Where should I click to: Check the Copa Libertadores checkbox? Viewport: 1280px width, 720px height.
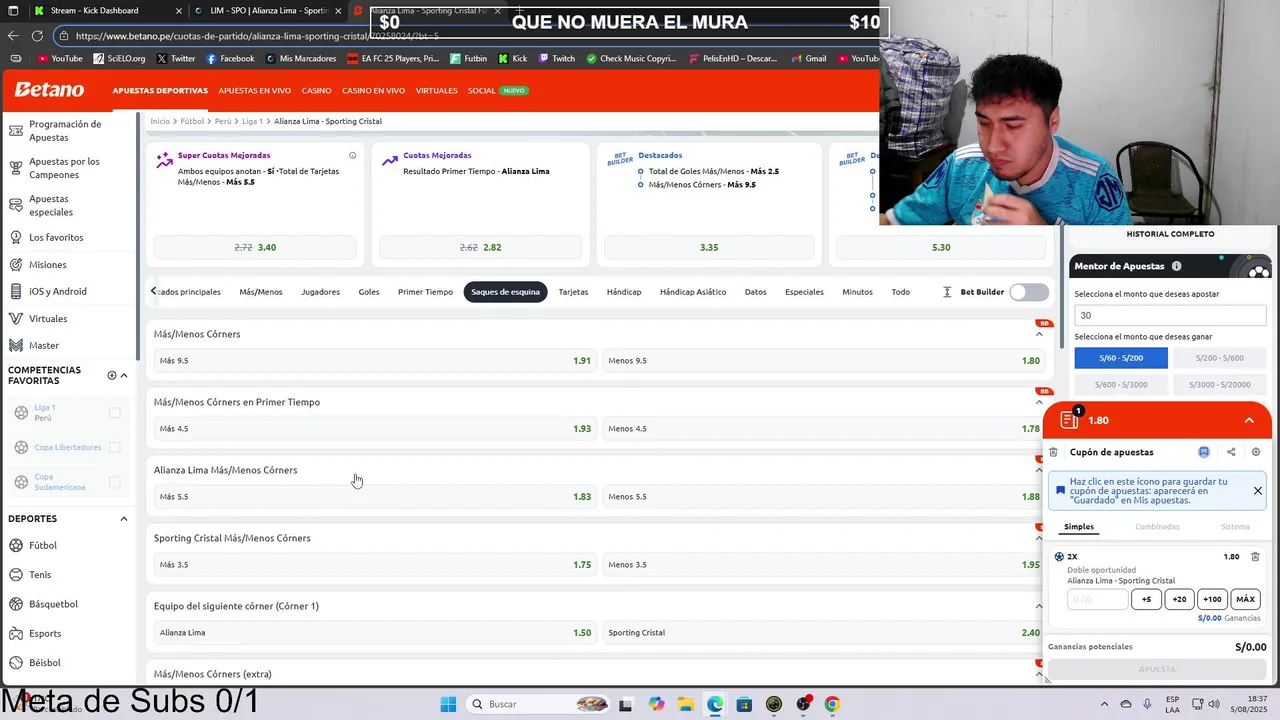(x=114, y=447)
